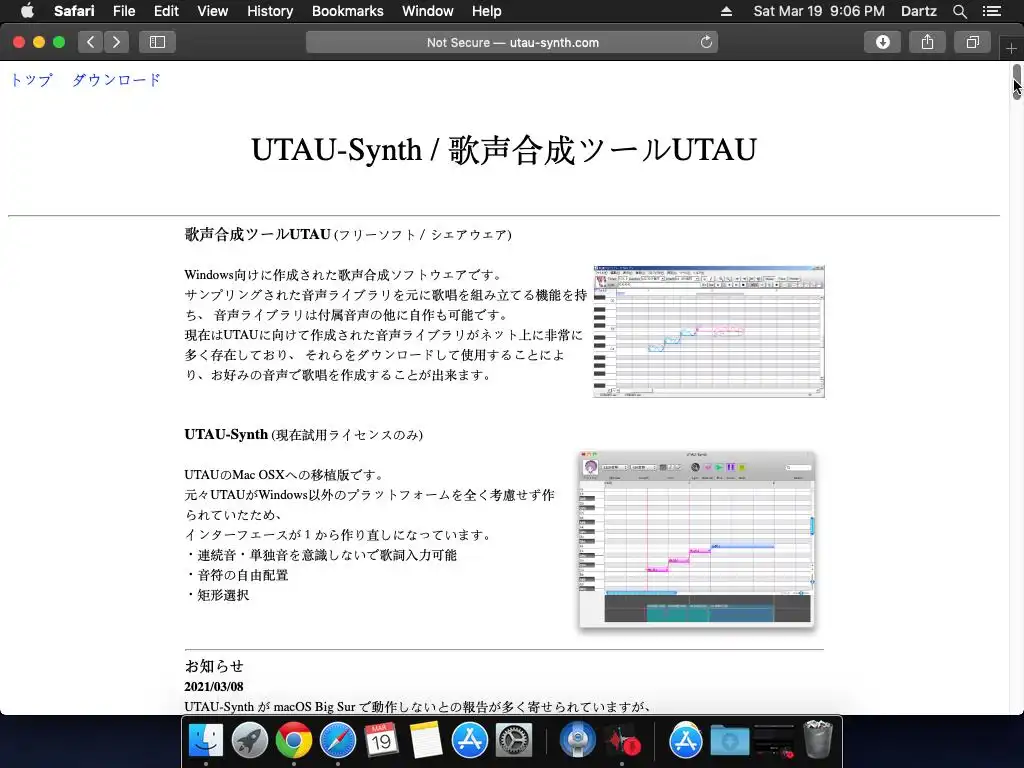Open the File menu
Screen dimensions: 1024x768
(x=123, y=11)
